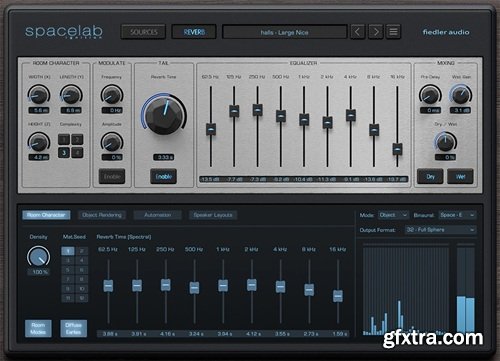This screenshot has height=361, width=500.
Task: Click the Modulate Frequency value 0 Hz
Action: (x=112, y=110)
